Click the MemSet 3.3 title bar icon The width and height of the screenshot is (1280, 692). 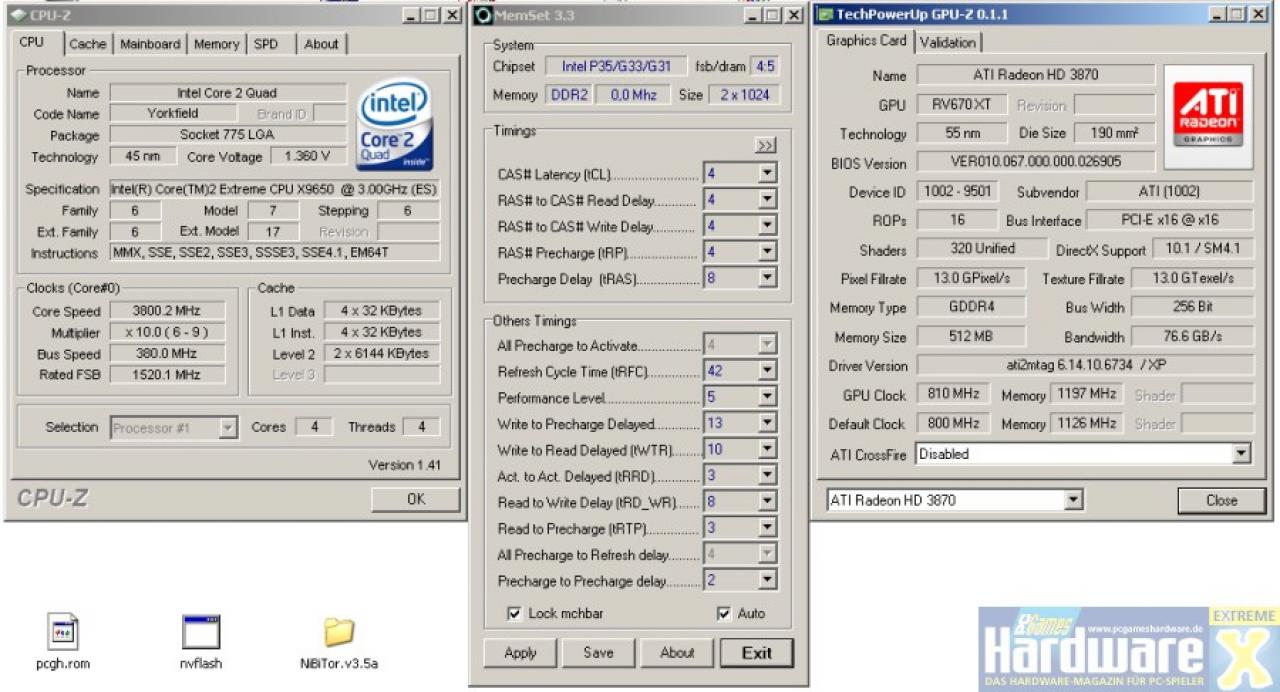[x=483, y=15]
